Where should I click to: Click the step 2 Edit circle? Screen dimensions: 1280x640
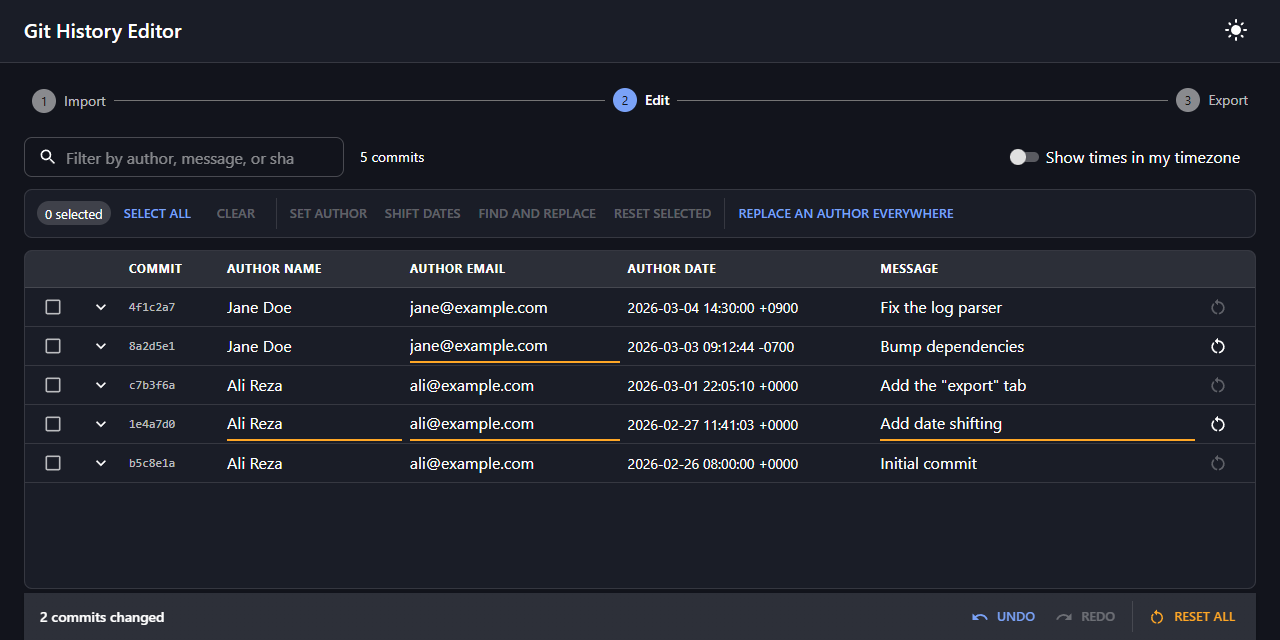click(625, 100)
